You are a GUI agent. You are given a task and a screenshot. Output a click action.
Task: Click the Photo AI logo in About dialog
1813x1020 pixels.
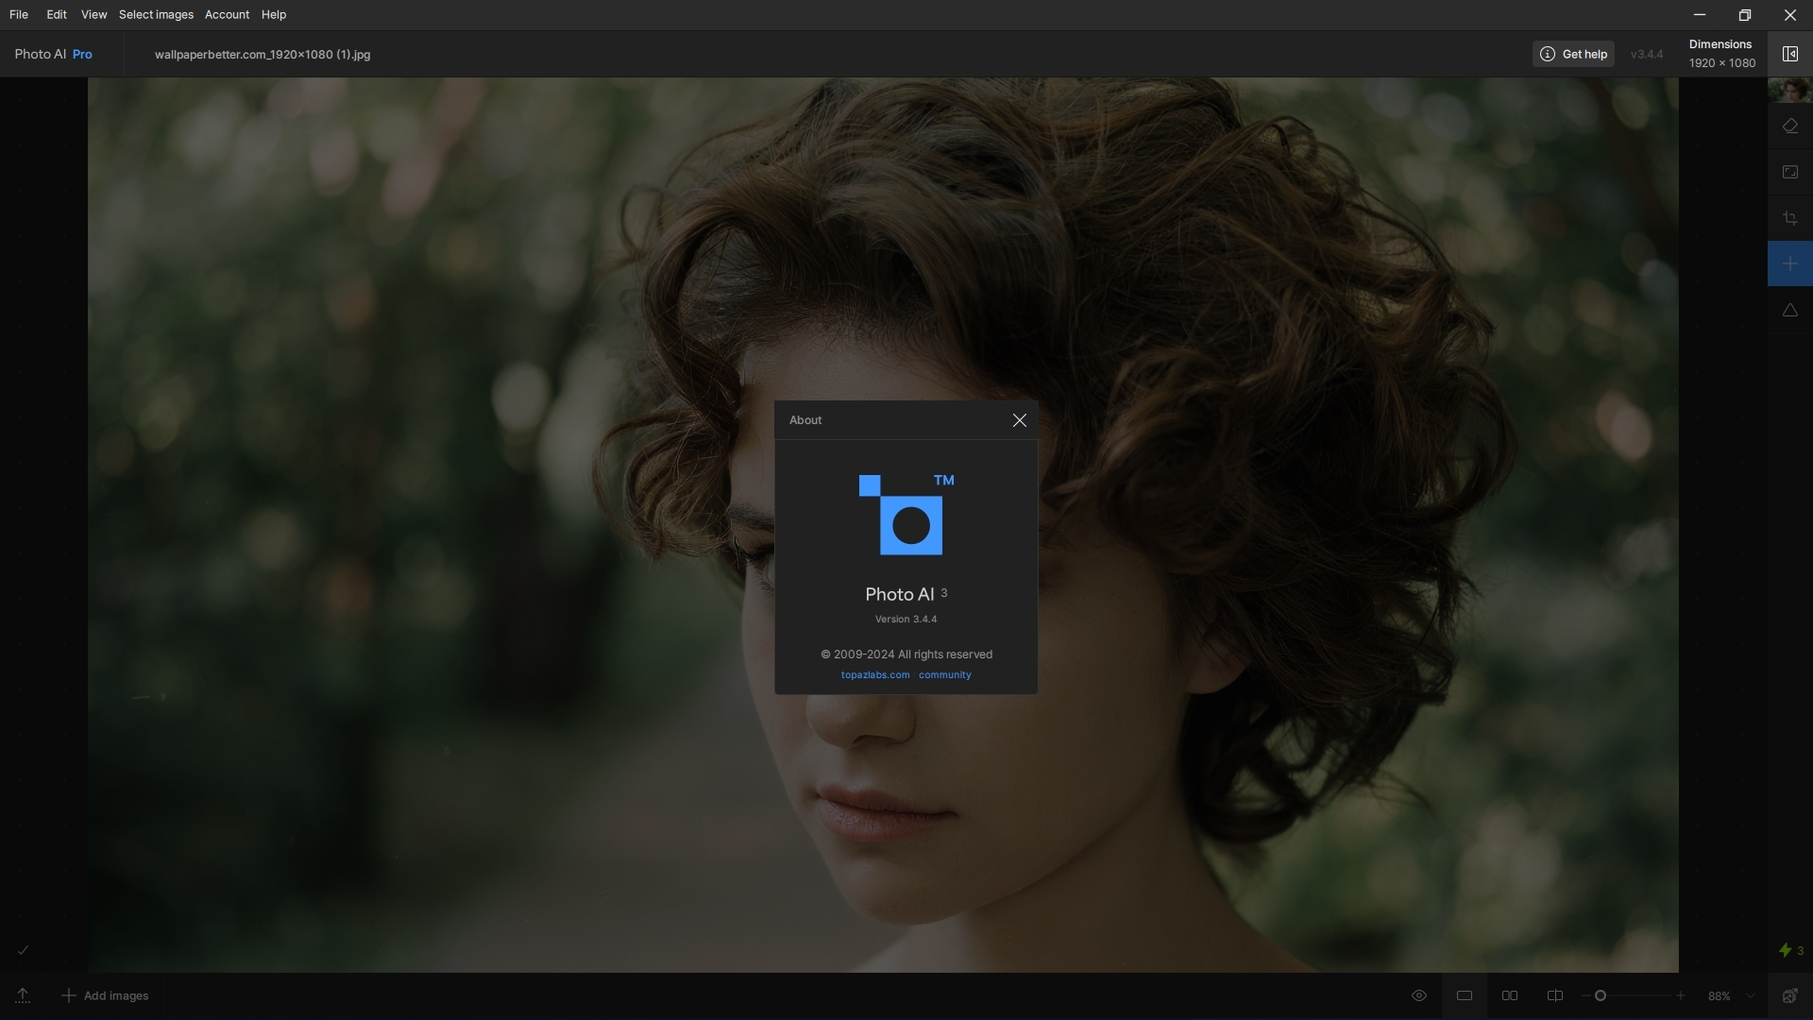pyautogui.click(x=905, y=514)
